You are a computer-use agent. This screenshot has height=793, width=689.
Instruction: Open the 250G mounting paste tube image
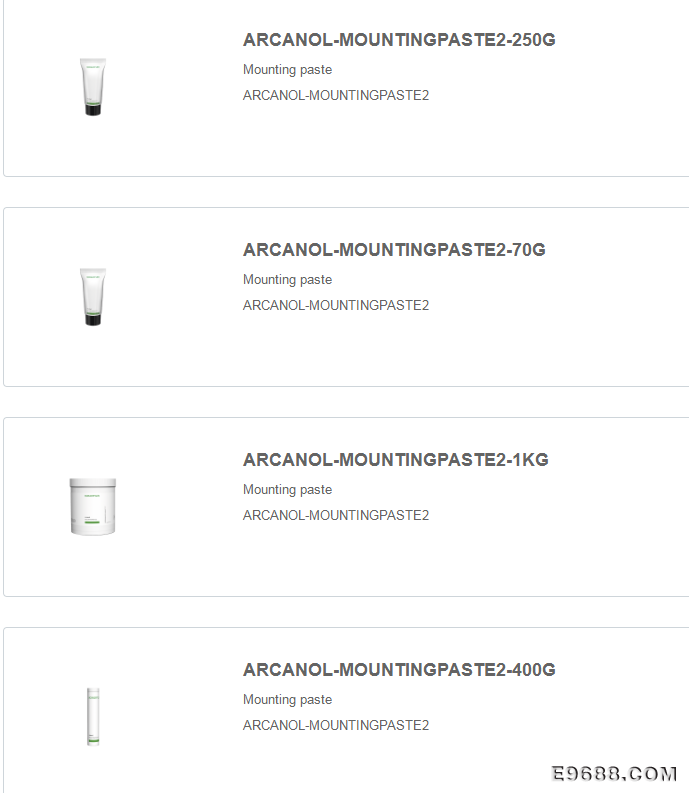(x=93, y=87)
